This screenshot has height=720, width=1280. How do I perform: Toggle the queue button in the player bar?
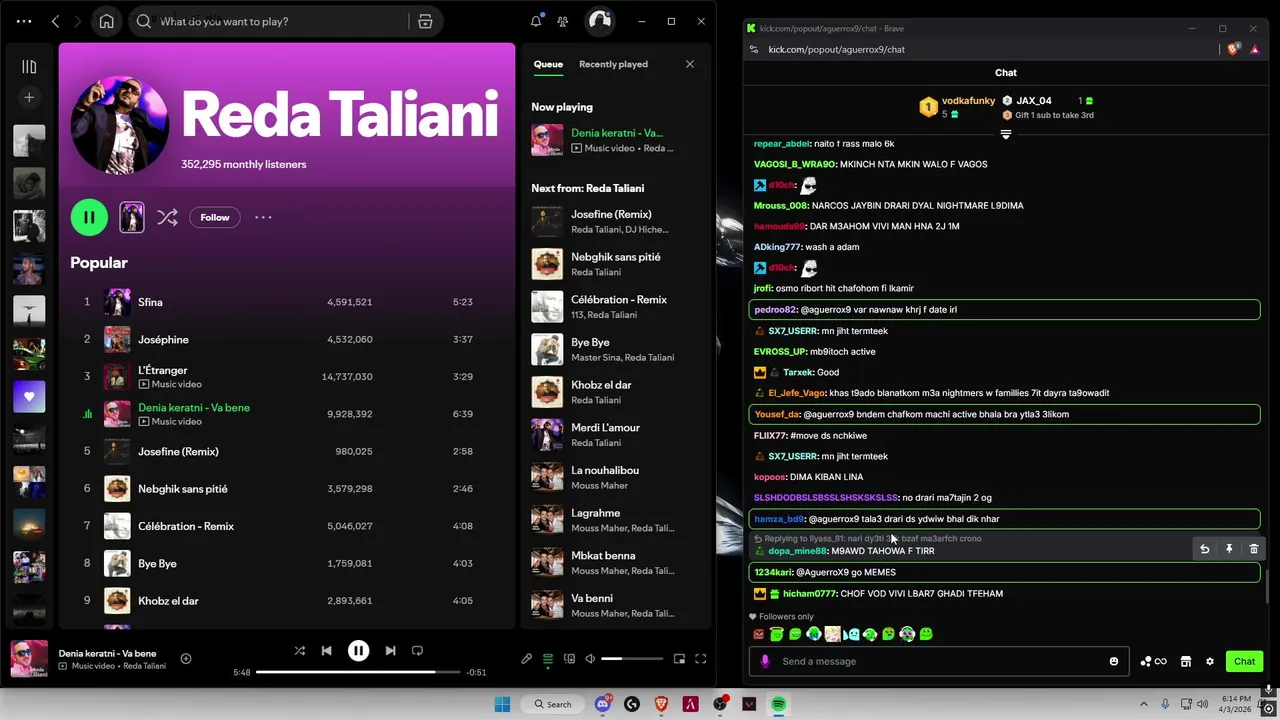pyautogui.click(x=548, y=658)
